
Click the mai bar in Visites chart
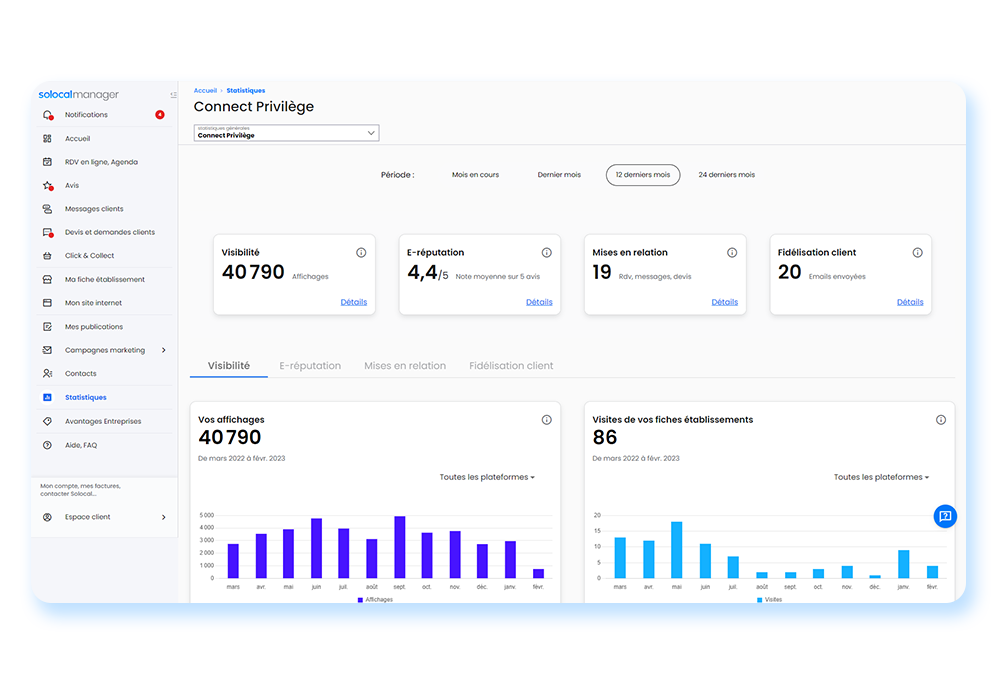point(677,550)
